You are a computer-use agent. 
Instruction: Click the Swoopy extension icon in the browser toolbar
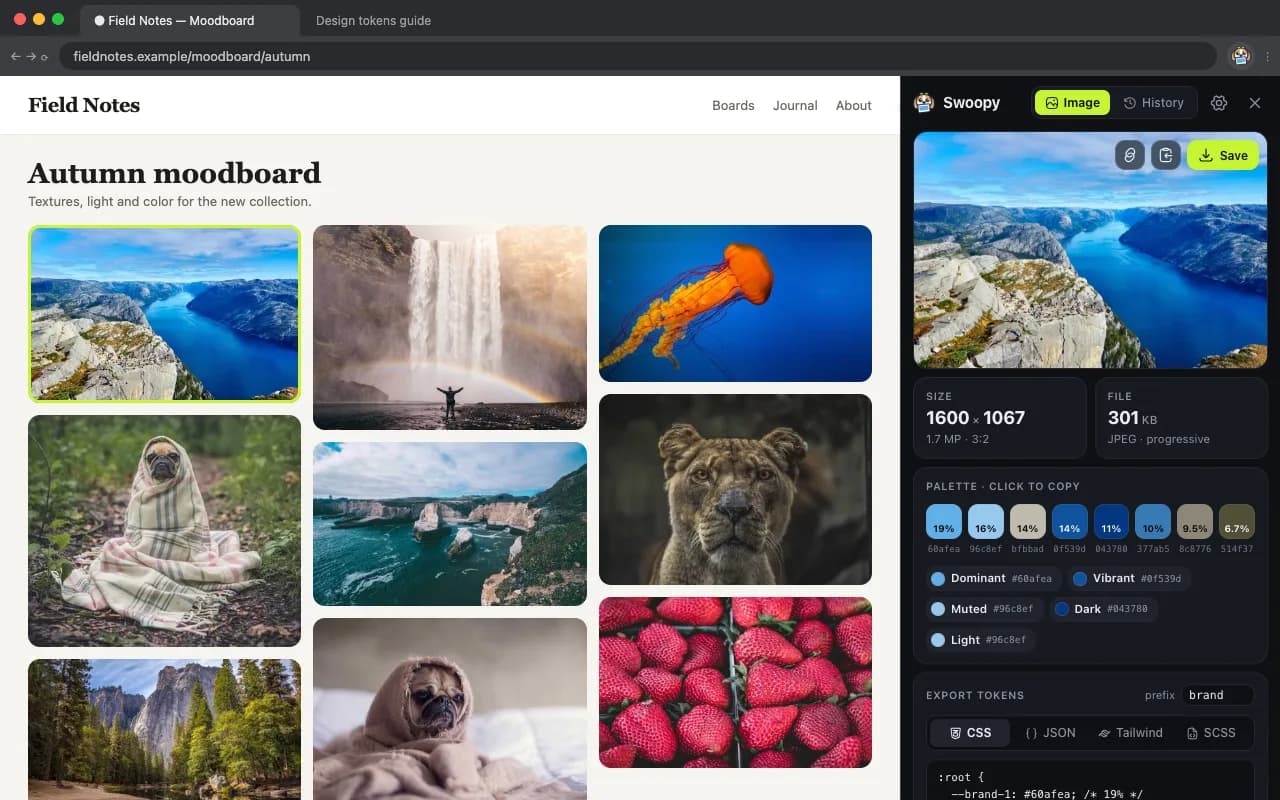tap(1241, 56)
